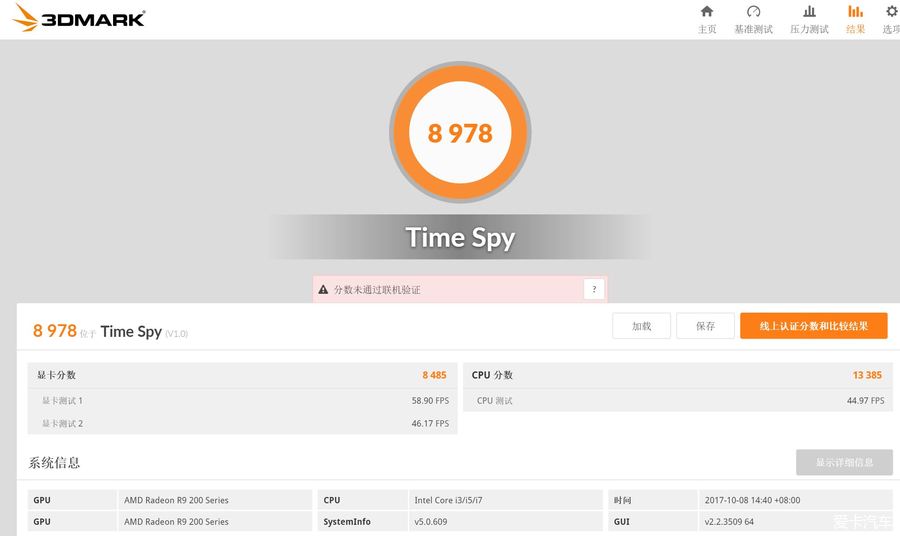Viewport: 900px width, 536px height.
Task: Open the Stress Test (压力测试) icon
Action: [809, 11]
